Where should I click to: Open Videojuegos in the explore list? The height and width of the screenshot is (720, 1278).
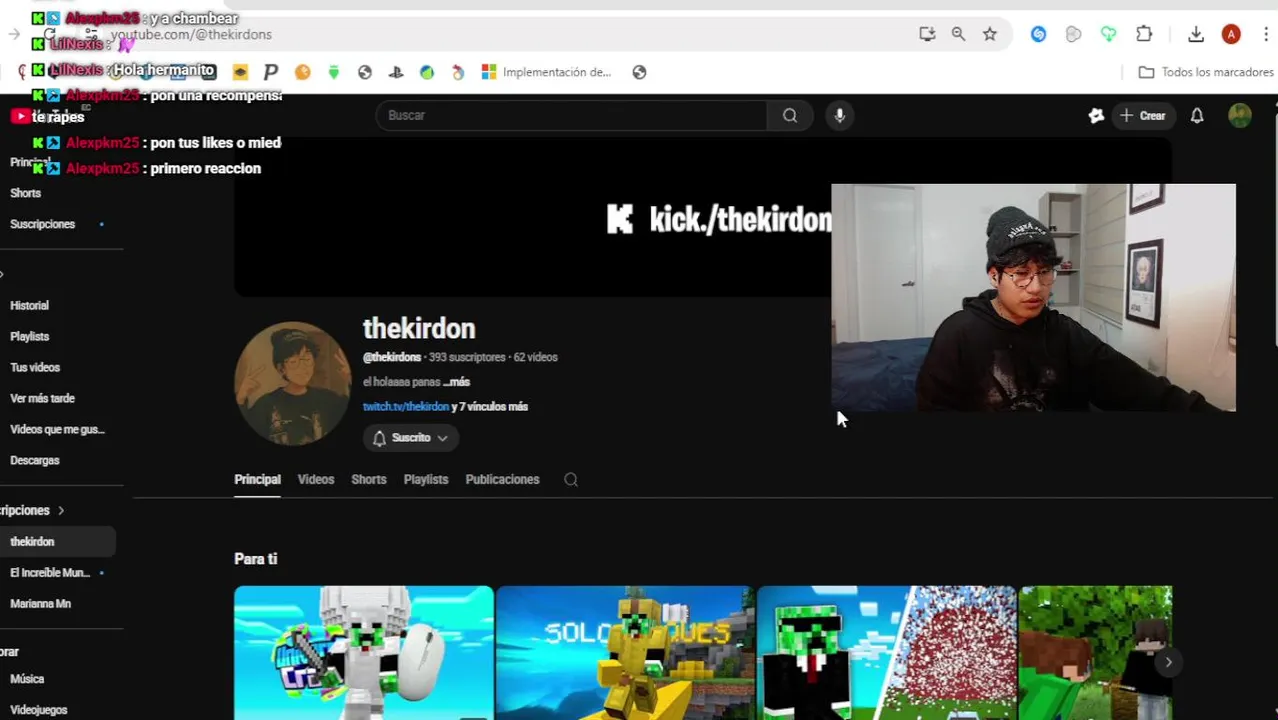[x=38, y=709]
